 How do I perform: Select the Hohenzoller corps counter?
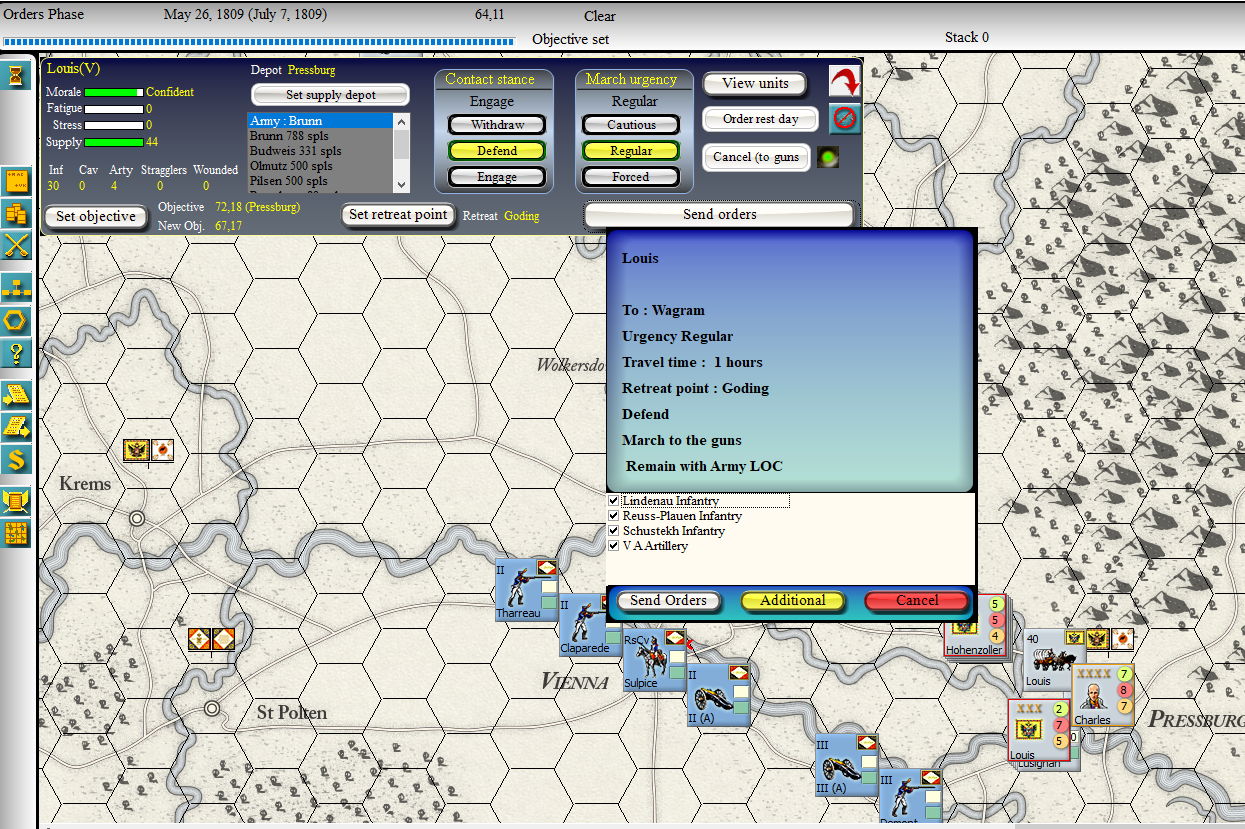point(975,628)
